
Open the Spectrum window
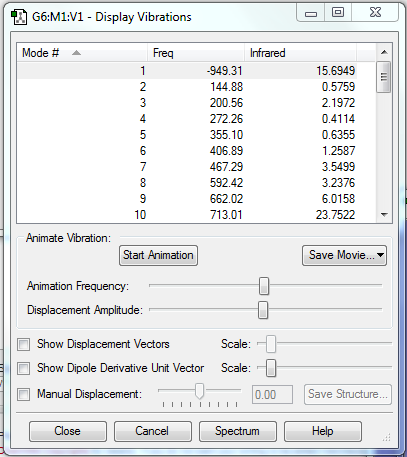237,431
